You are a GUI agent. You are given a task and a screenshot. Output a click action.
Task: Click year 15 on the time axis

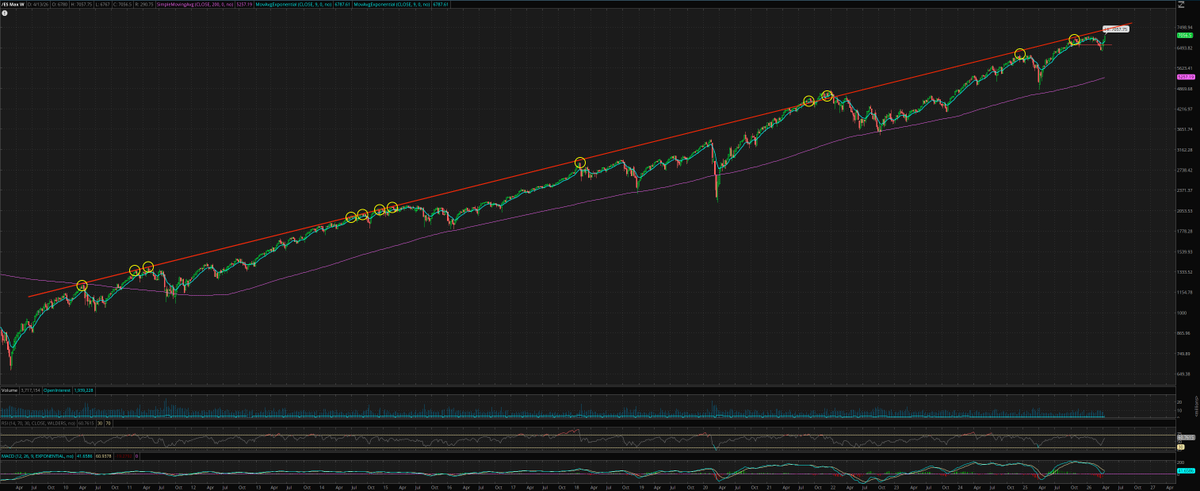click(386, 487)
